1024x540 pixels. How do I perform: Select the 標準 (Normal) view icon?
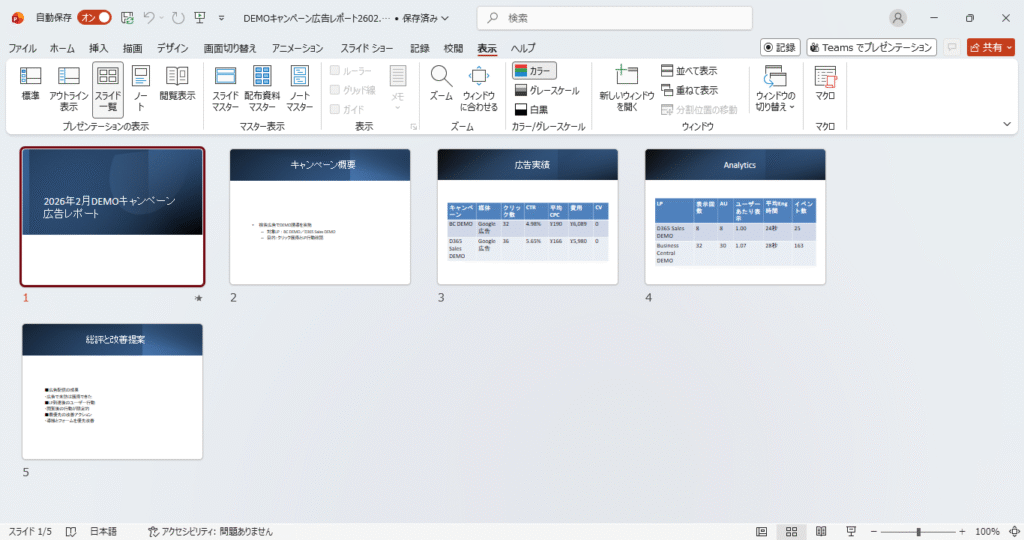tap(31, 86)
